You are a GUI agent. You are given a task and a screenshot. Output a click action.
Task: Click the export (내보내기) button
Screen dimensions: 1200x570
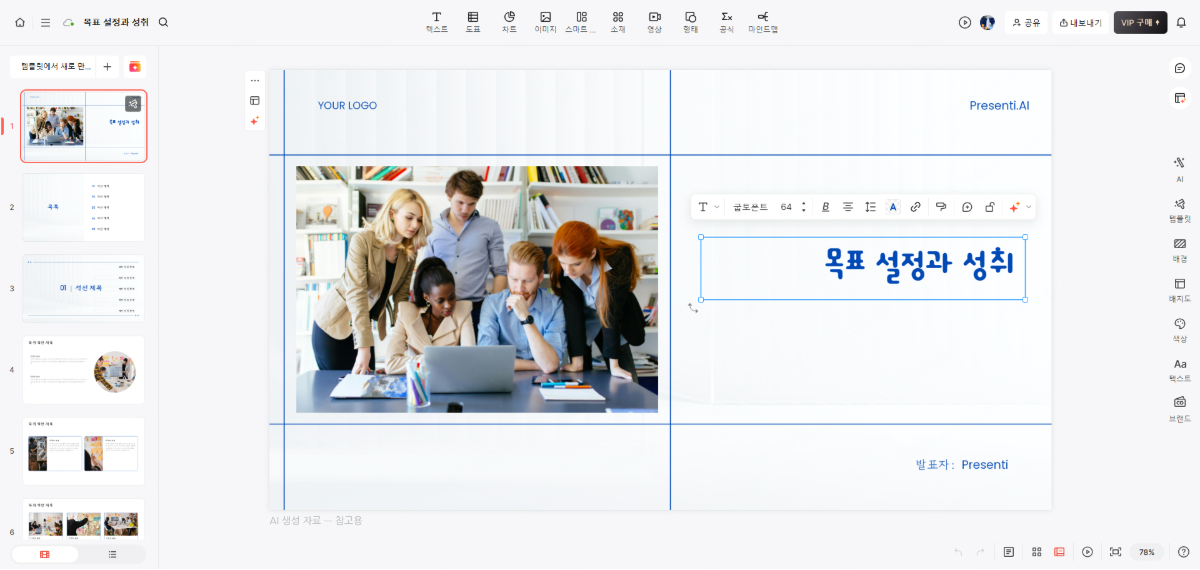(1080, 22)
